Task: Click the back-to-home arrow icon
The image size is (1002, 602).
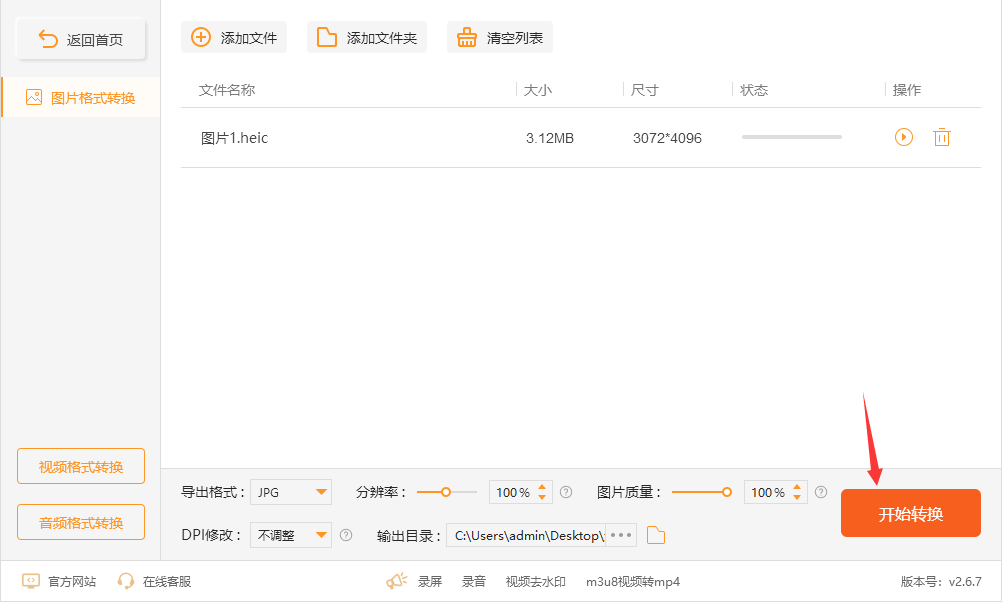Action: point(48,39)
